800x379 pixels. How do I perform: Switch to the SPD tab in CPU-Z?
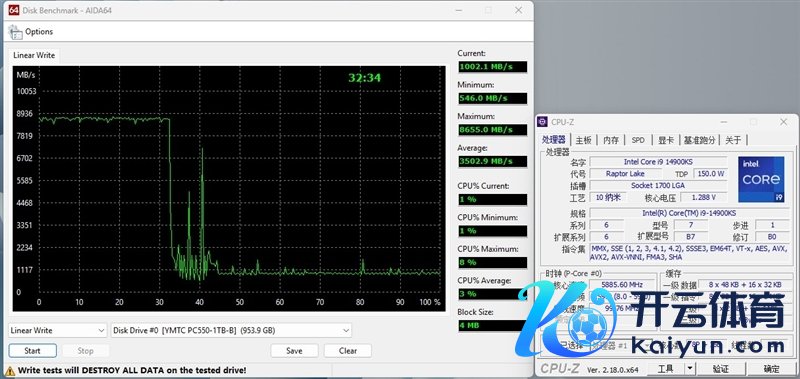[638, 140]
